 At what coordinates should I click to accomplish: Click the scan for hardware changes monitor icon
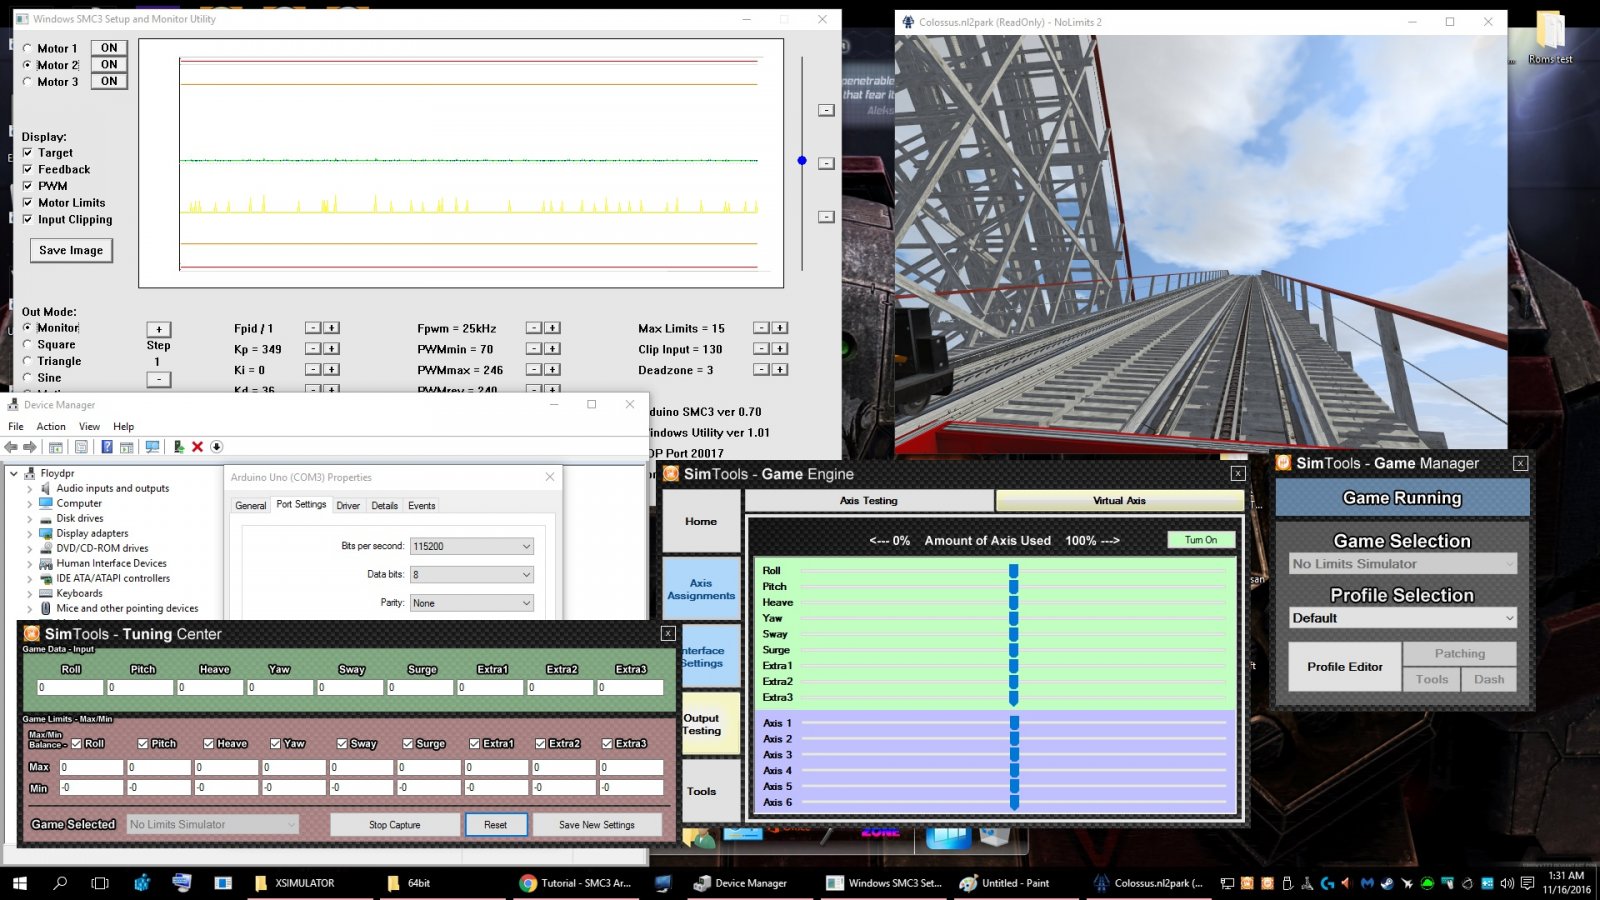(x=152, y=447)
